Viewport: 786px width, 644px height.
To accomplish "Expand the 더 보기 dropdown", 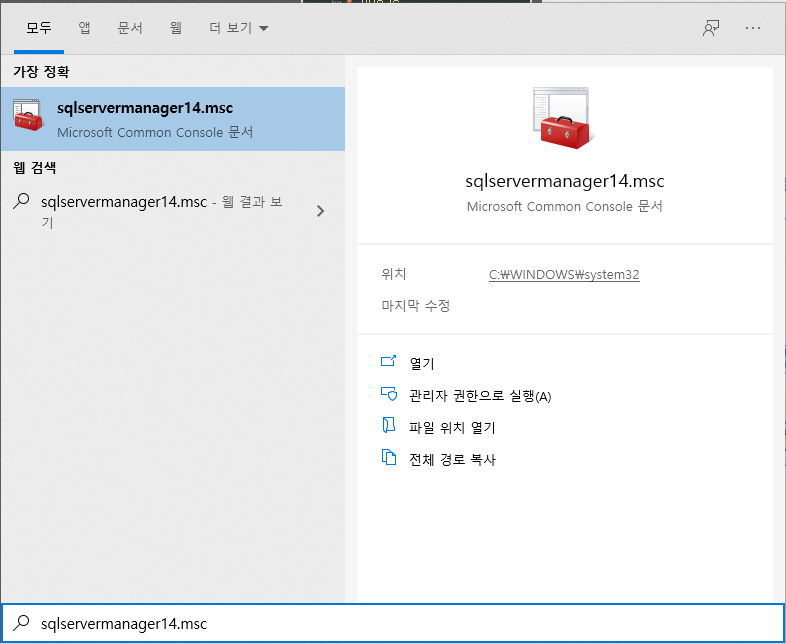I will (x=239, y=28).
